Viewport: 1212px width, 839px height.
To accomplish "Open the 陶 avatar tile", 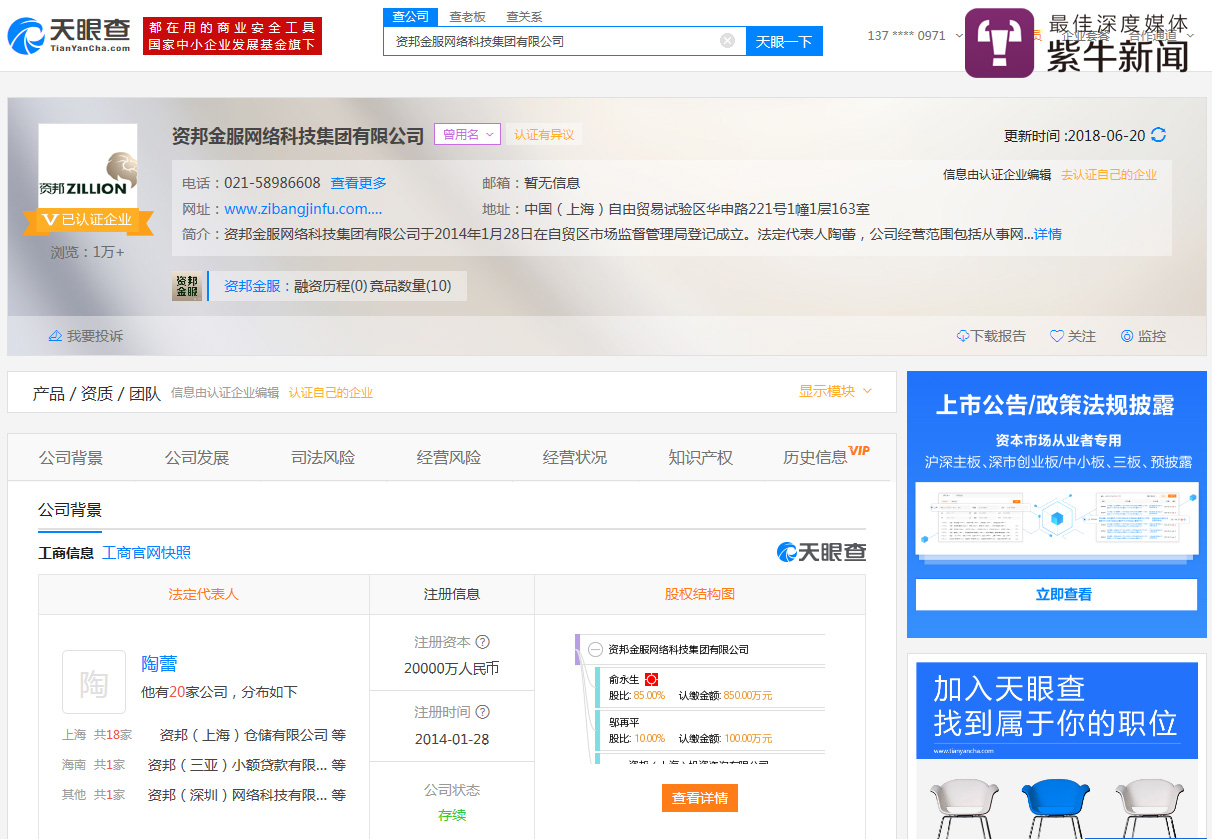I will (x=94, y=682).
